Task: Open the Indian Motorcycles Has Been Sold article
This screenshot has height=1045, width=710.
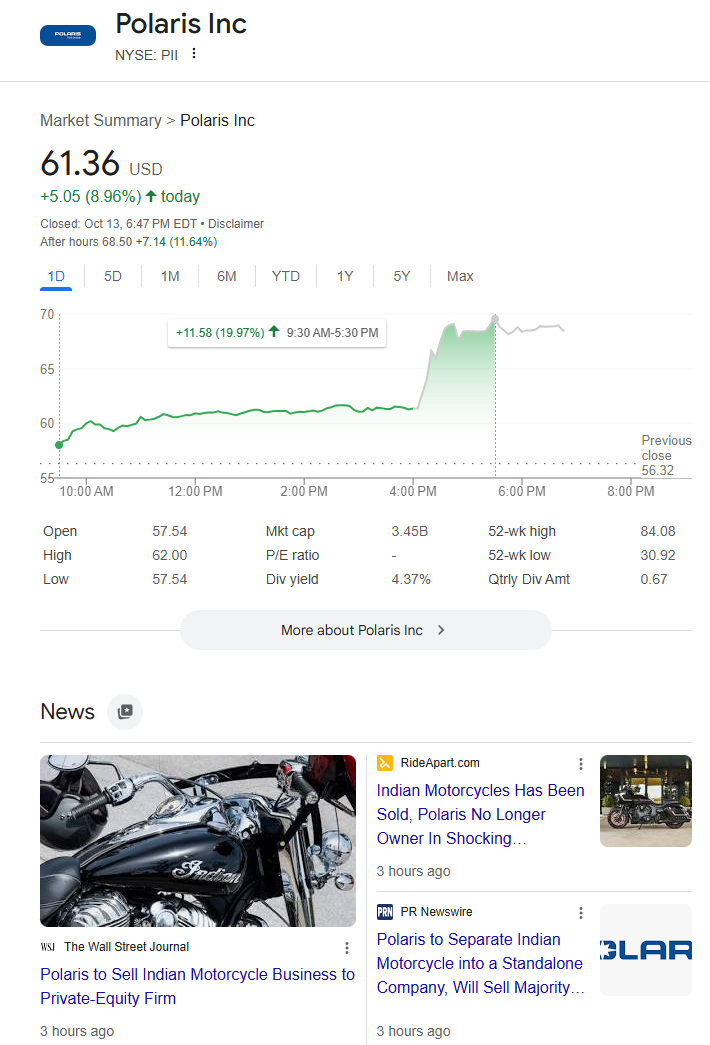Action: pos(480,814)
